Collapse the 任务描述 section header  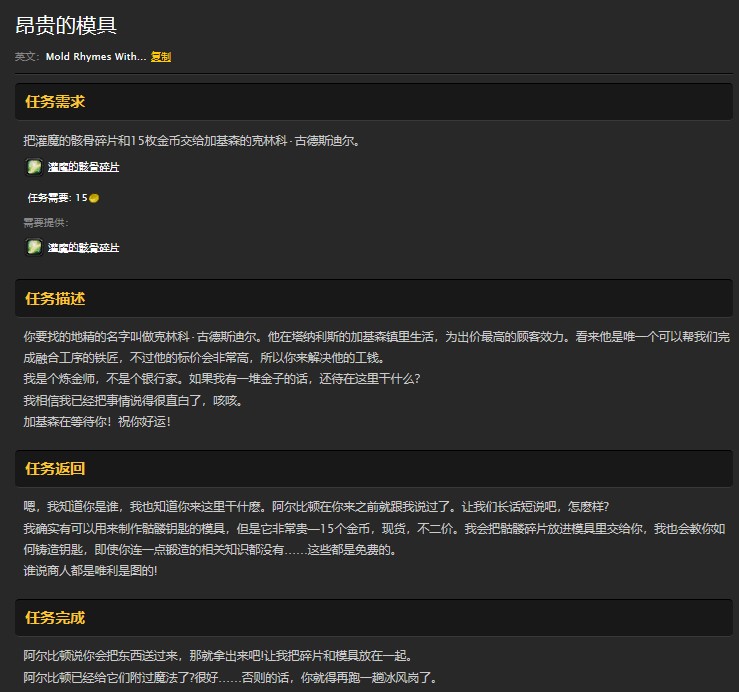[55, 298]
